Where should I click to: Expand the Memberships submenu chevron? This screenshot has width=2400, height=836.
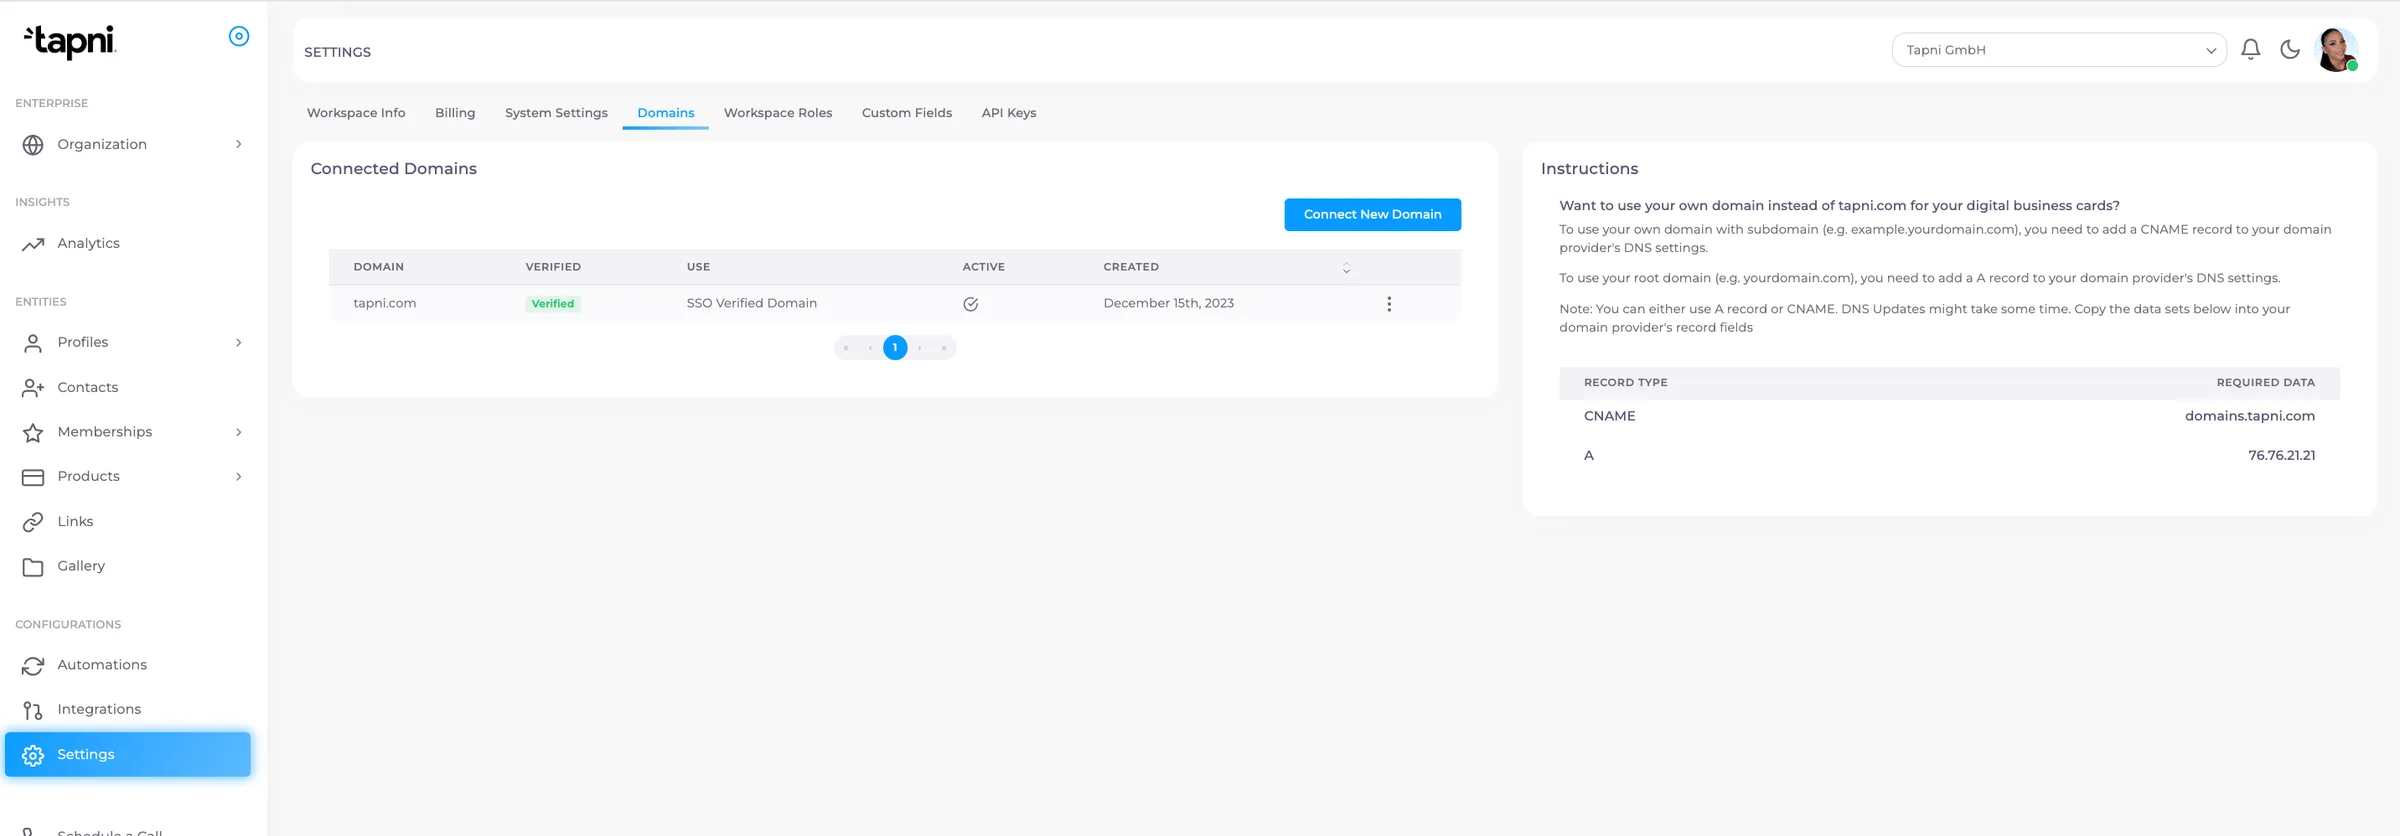point(239,432)
